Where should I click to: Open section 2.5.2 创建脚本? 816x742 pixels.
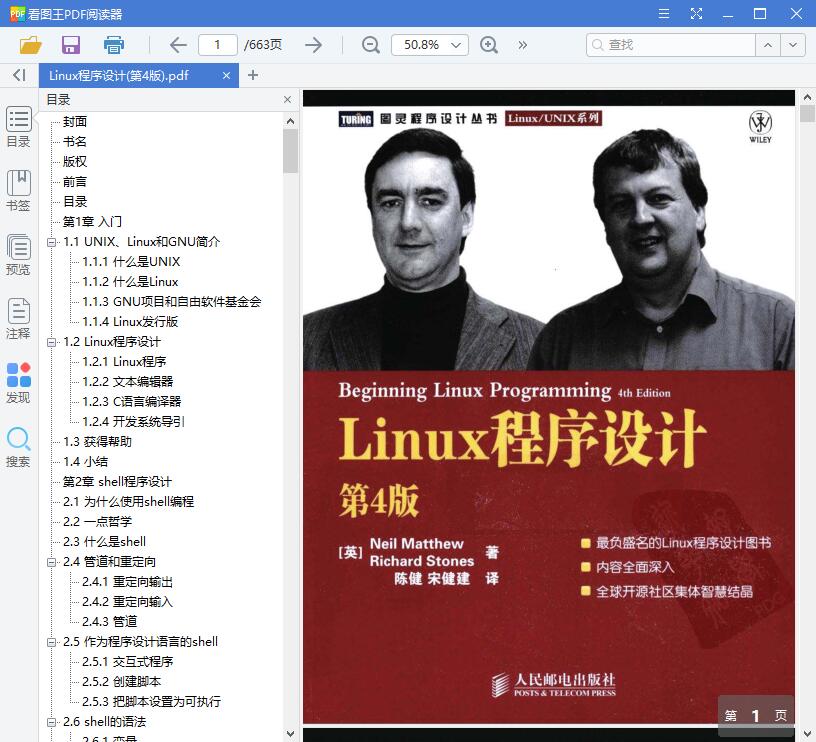pos(121,682)
